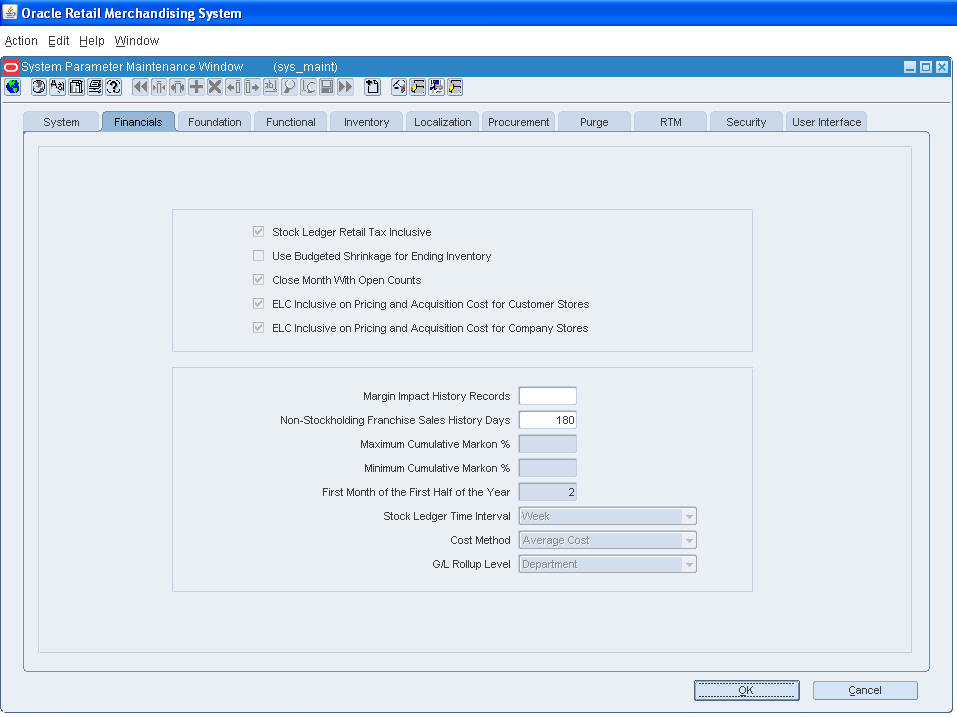Screen dimensions: 957x717
Task: Open the RTM tab
Action: [670, 121]
